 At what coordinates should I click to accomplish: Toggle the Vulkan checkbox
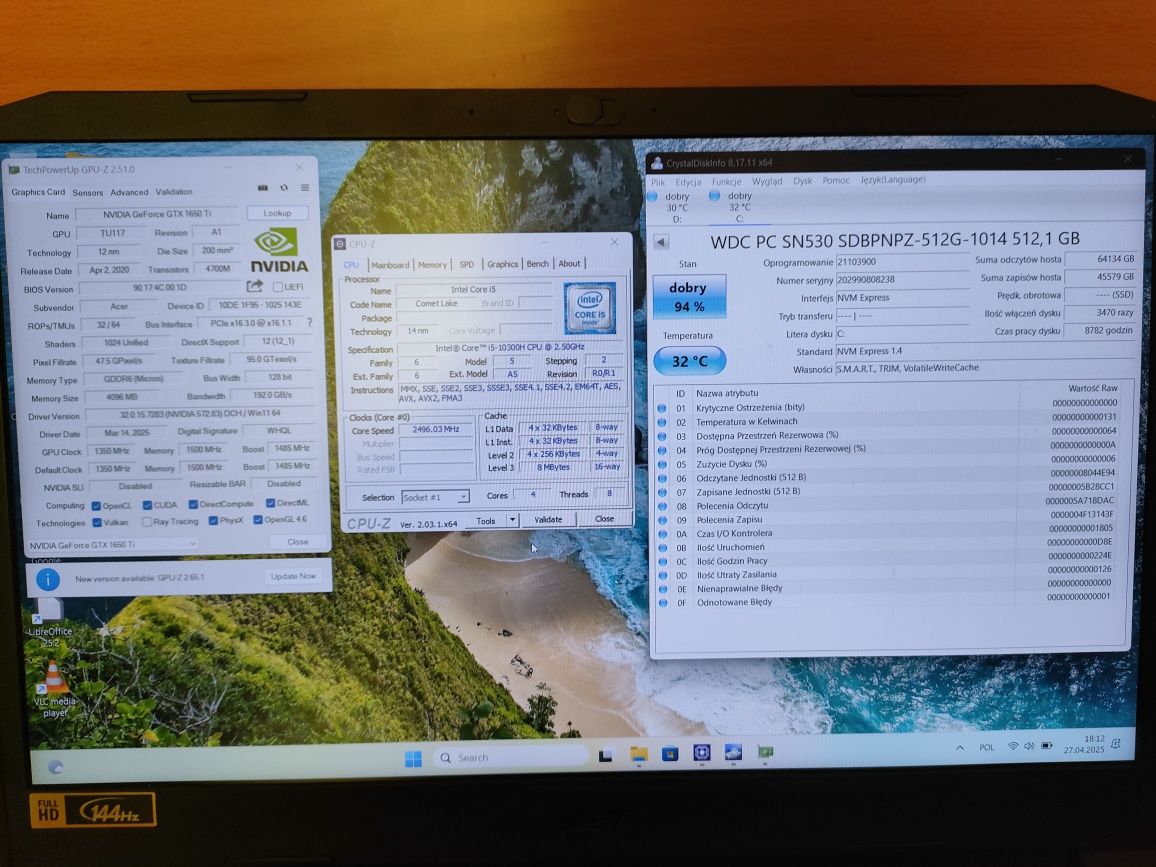pyautogui.click(x=97, y=523)
